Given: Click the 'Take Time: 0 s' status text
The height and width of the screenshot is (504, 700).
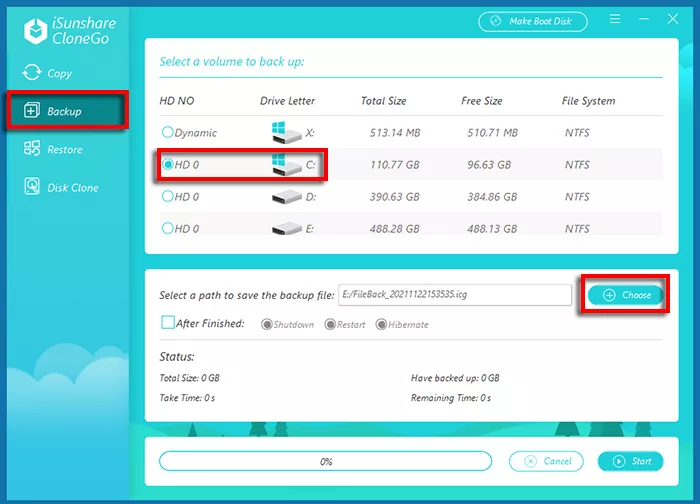Looking at the screenshot, I should click(187, 397).
